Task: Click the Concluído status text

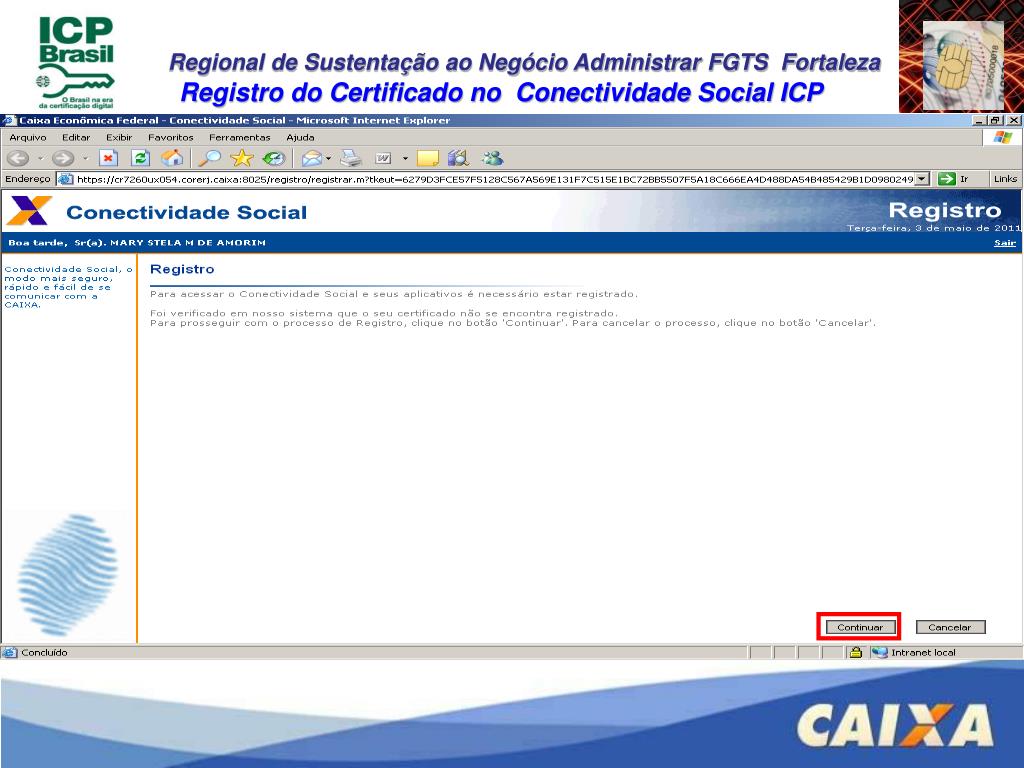Action: tap(44, 652)
